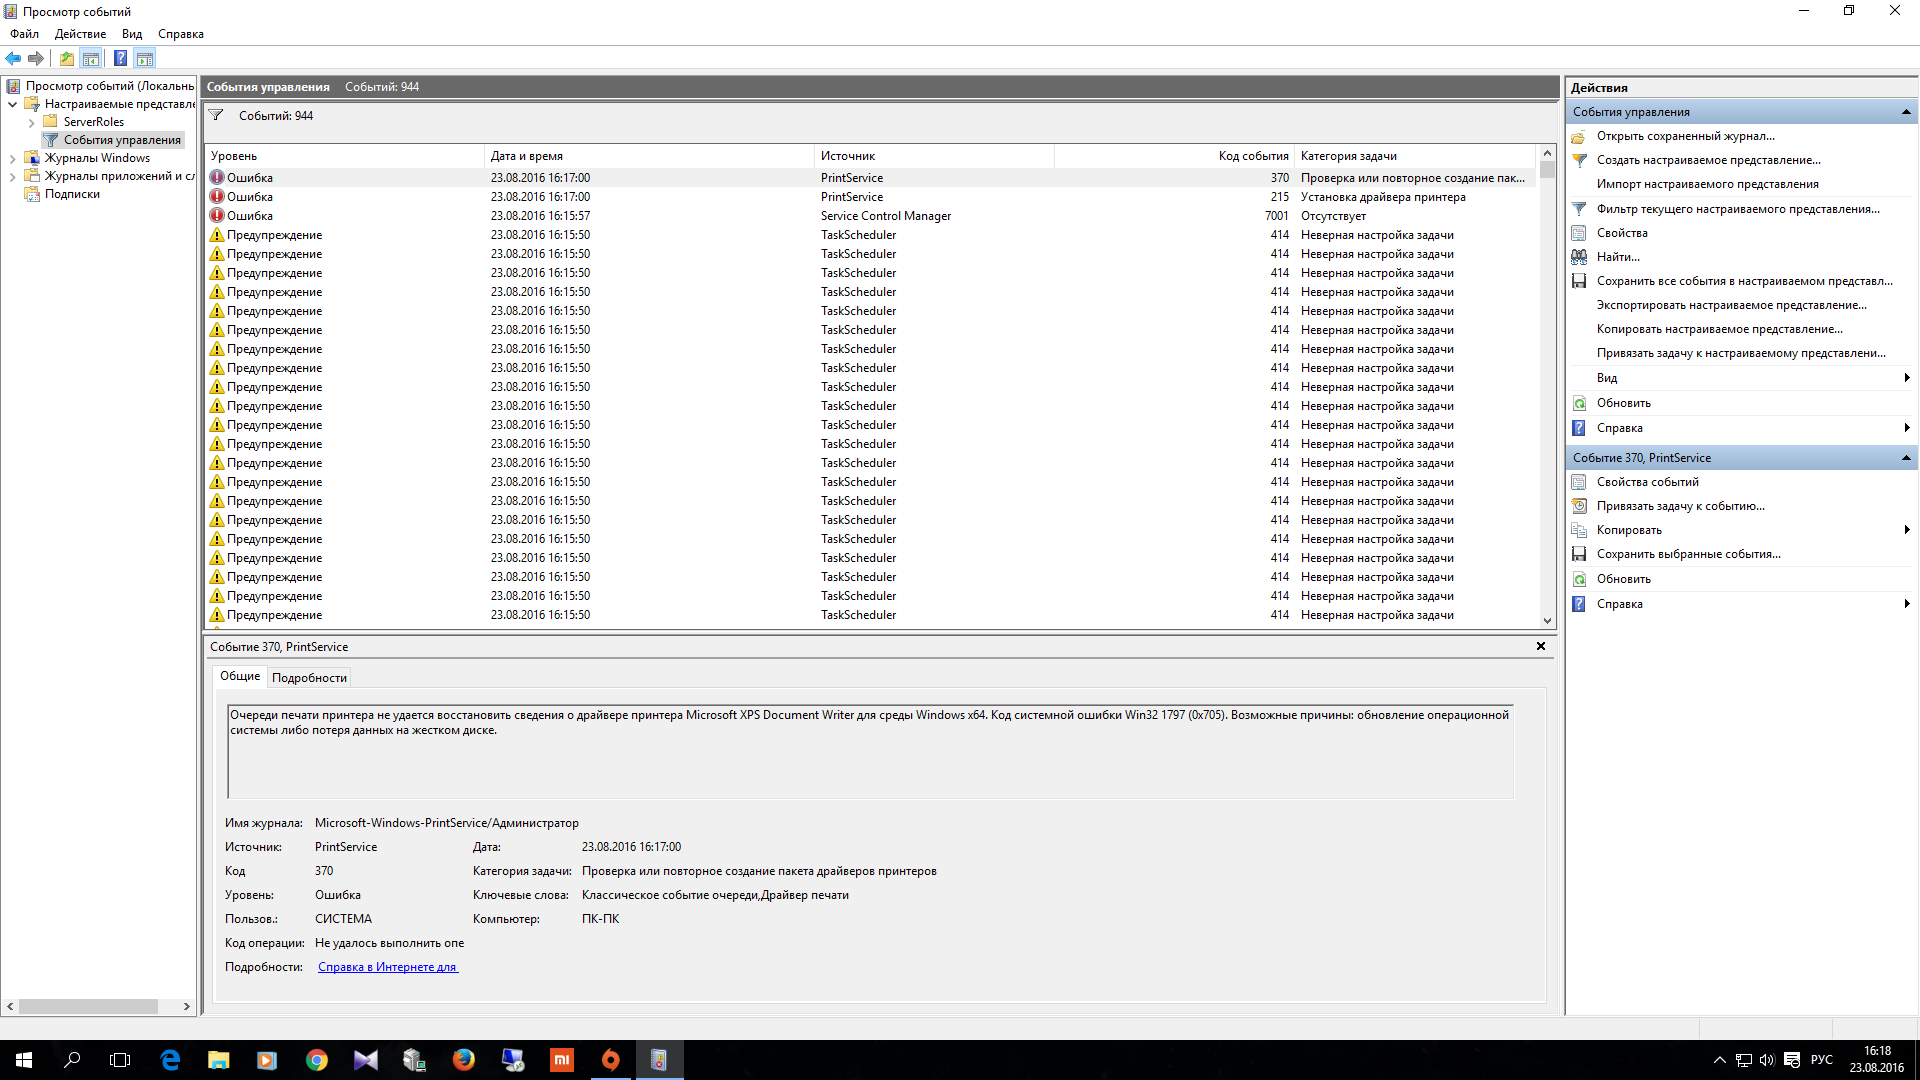The width and height of the screenshot is (1920, 1080).
Task: Toggle the action pane toolbar icon
Action: 145,58
